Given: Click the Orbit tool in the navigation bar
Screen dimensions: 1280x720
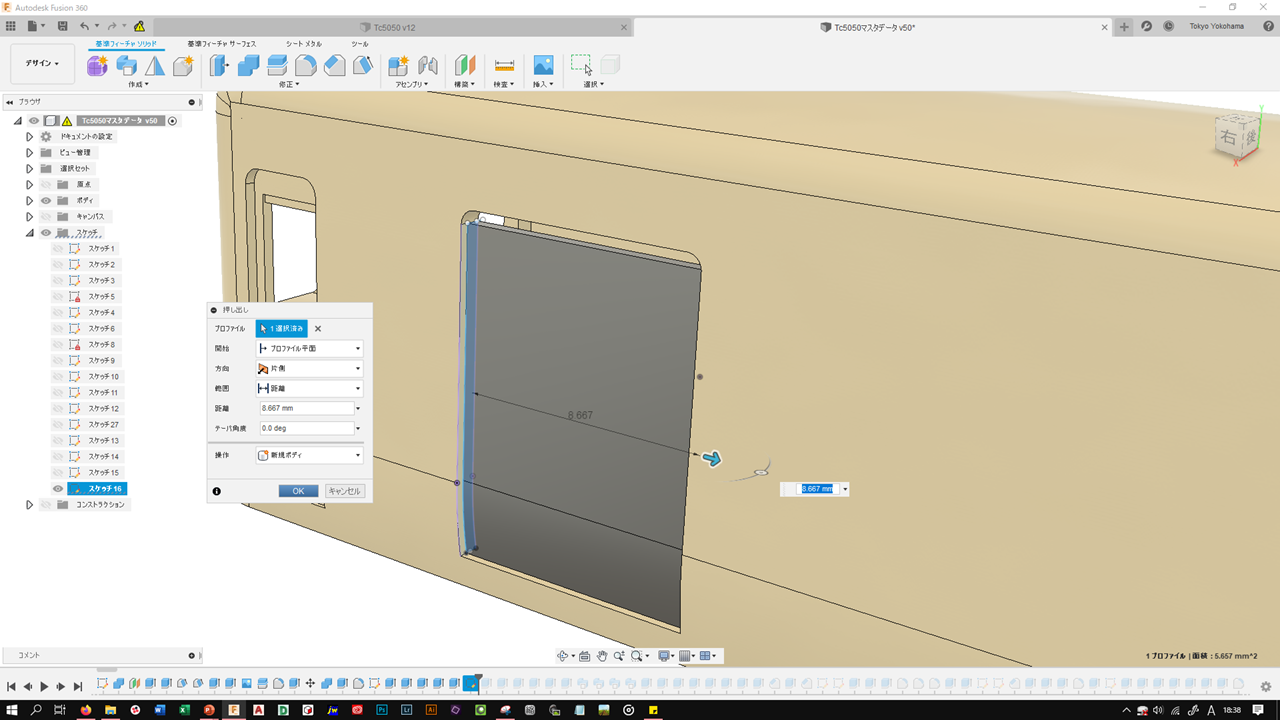Looking at the screenshot, I should [x=563, y=656].
